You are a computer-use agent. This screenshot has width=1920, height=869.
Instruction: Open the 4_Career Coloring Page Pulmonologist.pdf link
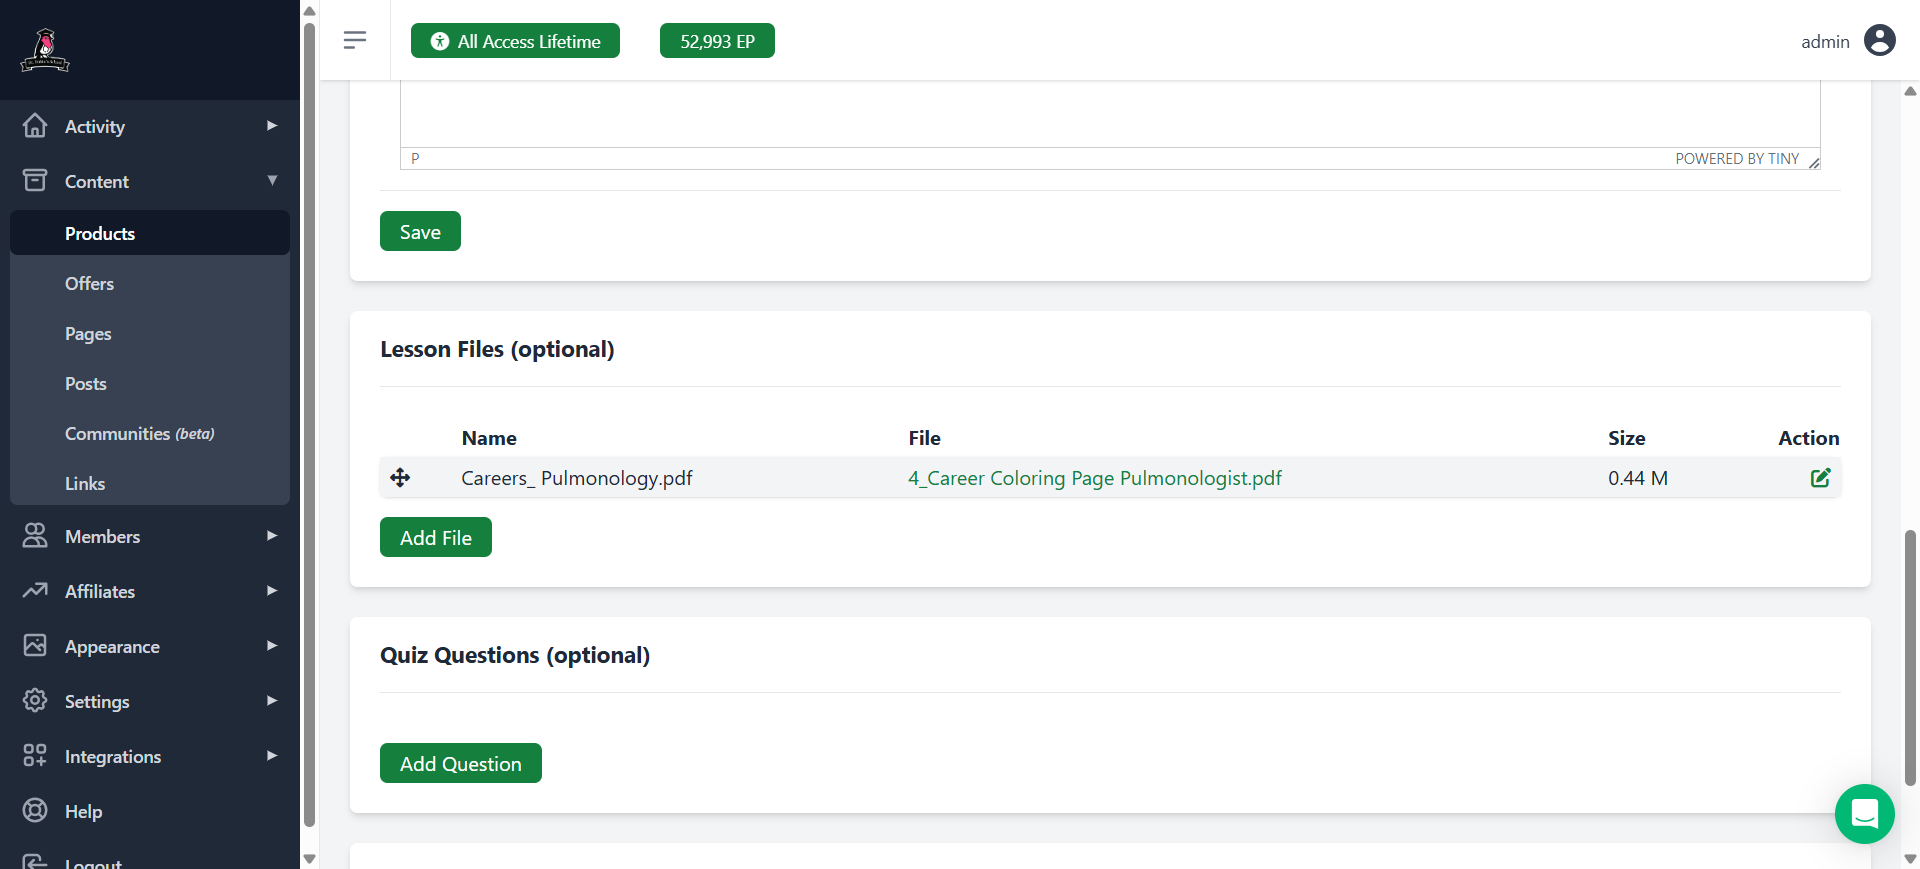pos(1094,478)
